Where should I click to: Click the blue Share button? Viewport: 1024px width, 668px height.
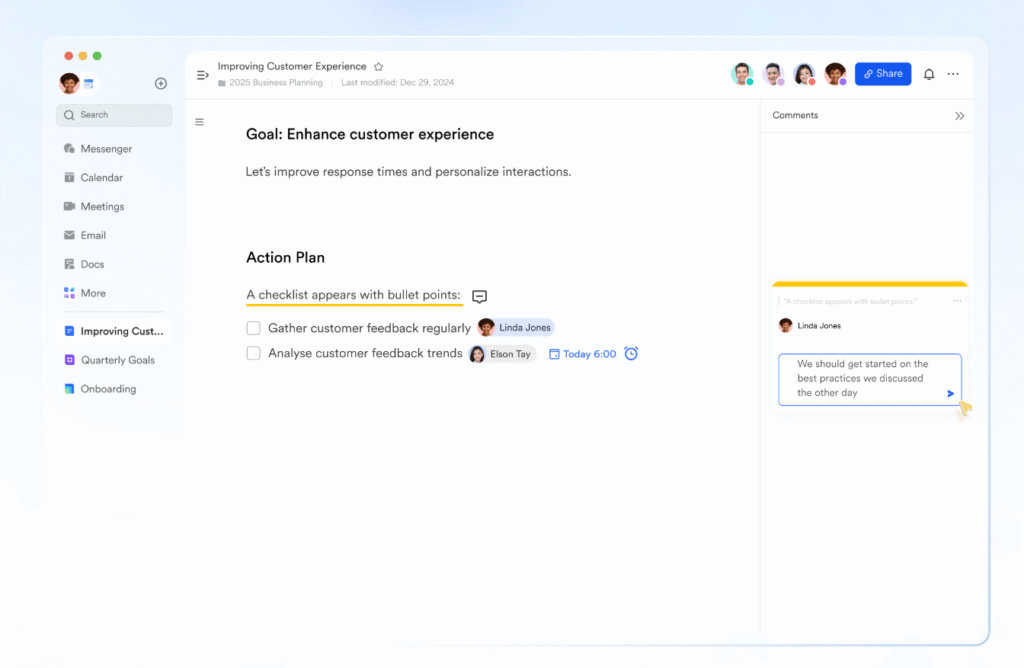883,74
